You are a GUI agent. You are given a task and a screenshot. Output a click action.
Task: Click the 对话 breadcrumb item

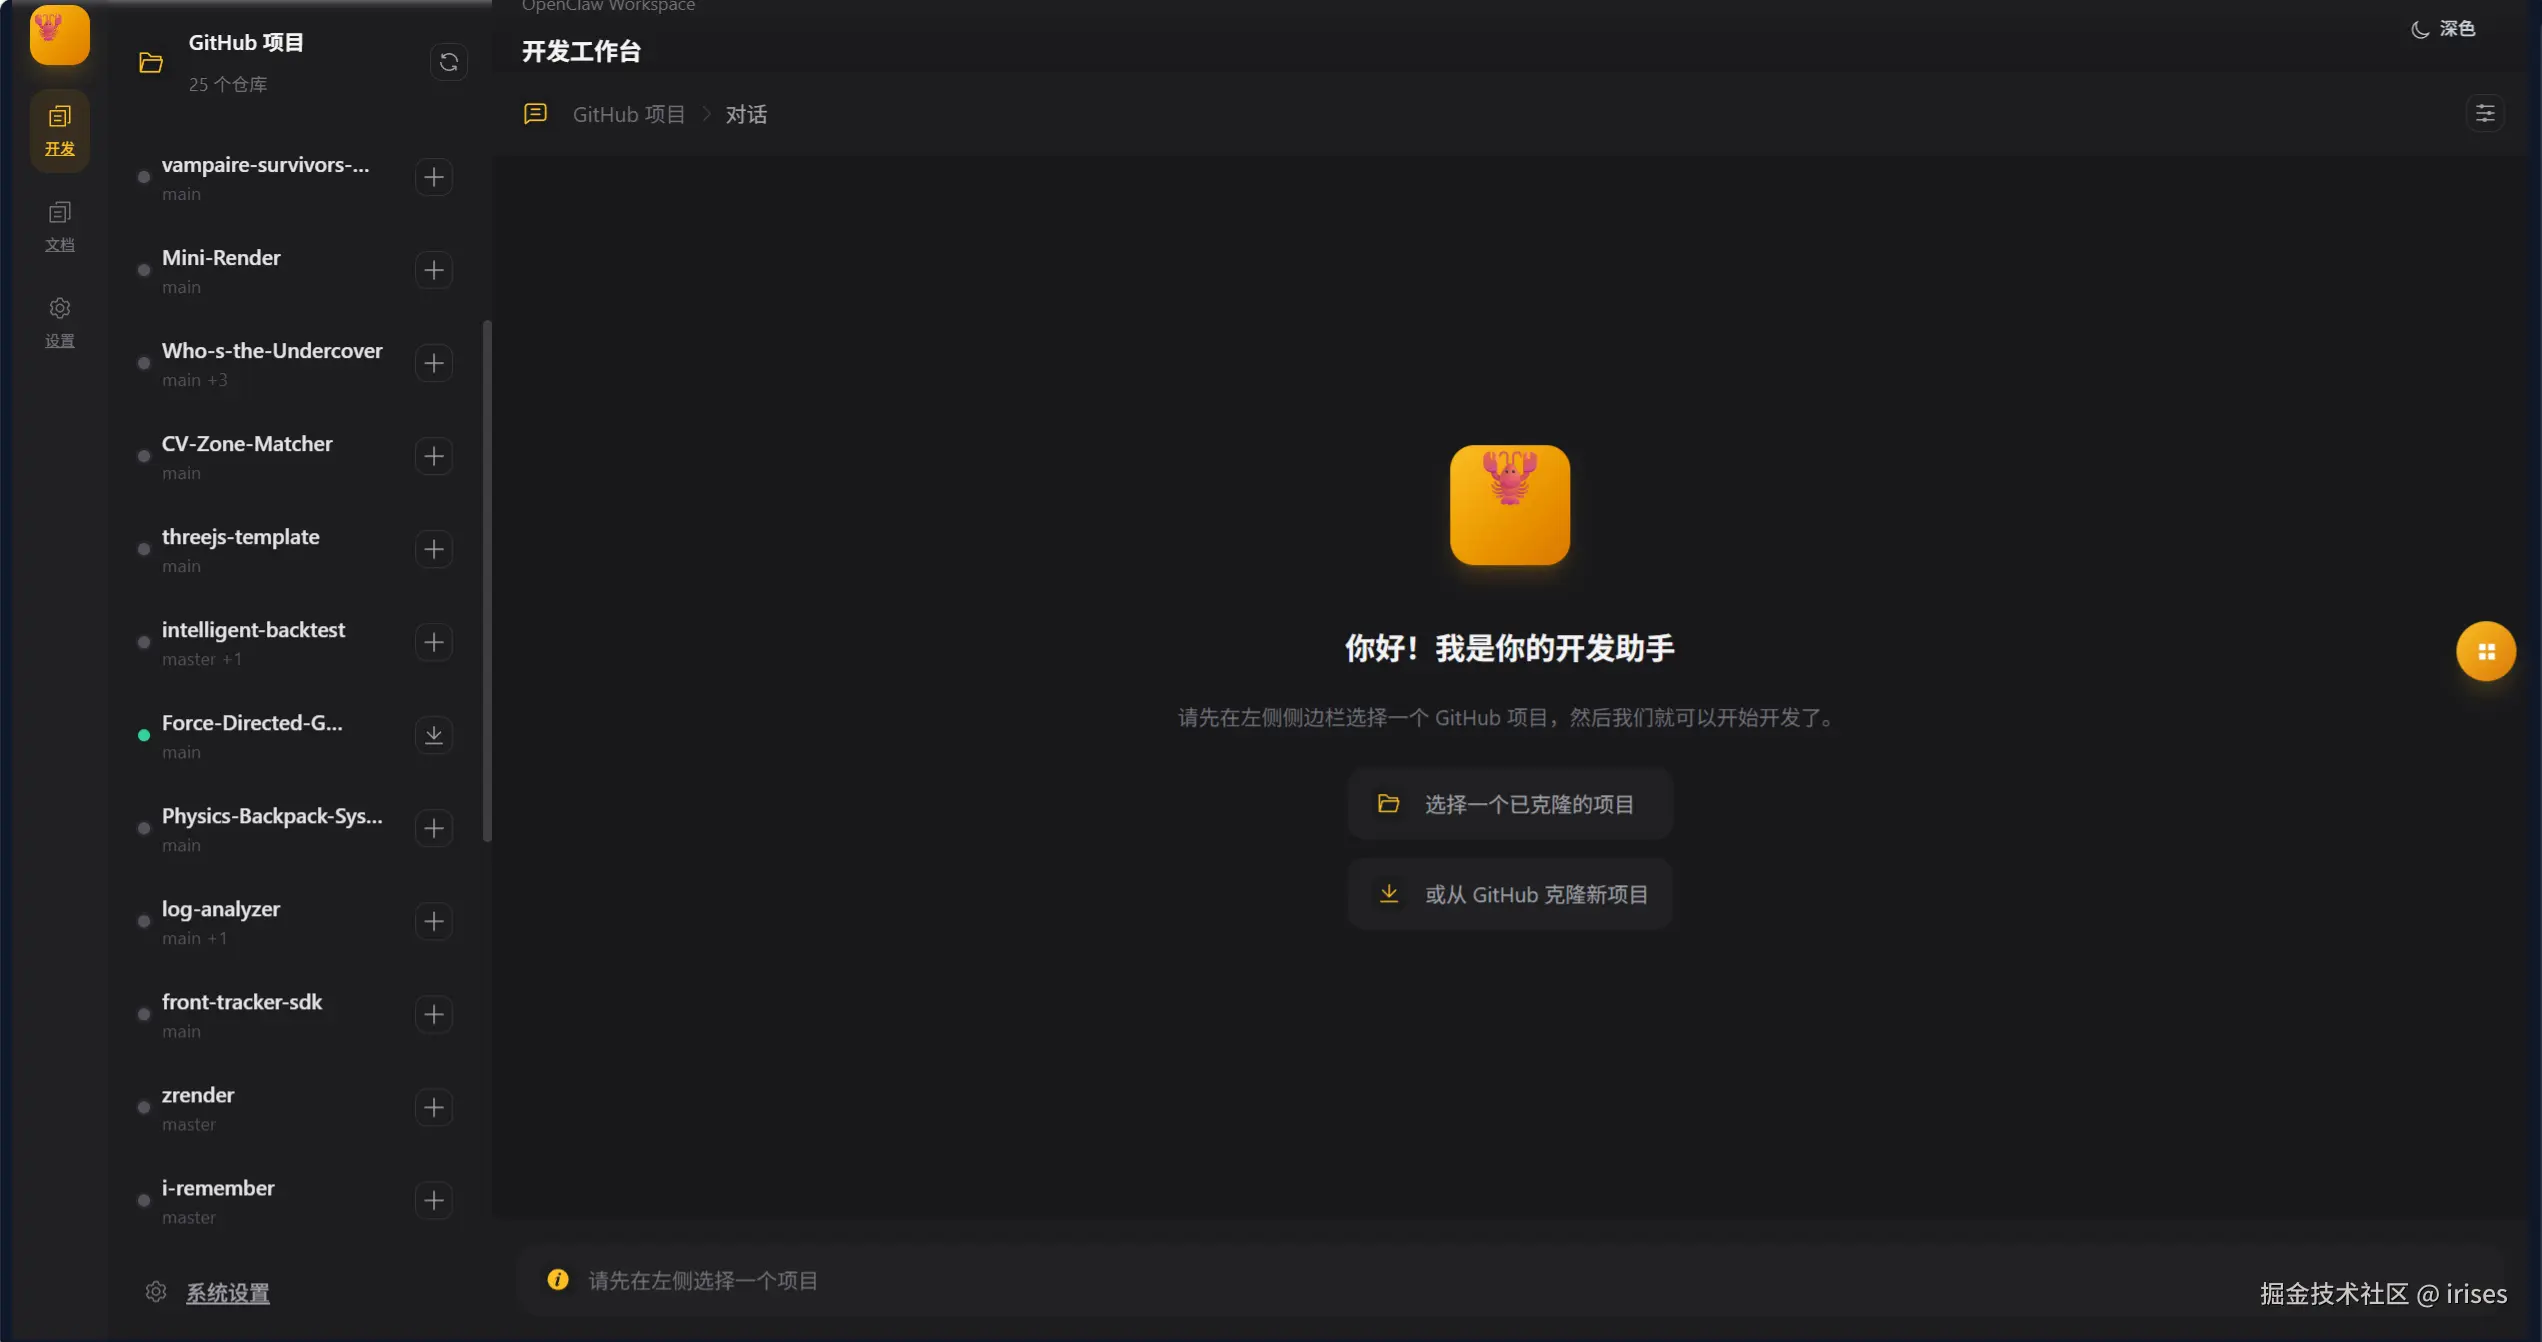pos(746,115)
